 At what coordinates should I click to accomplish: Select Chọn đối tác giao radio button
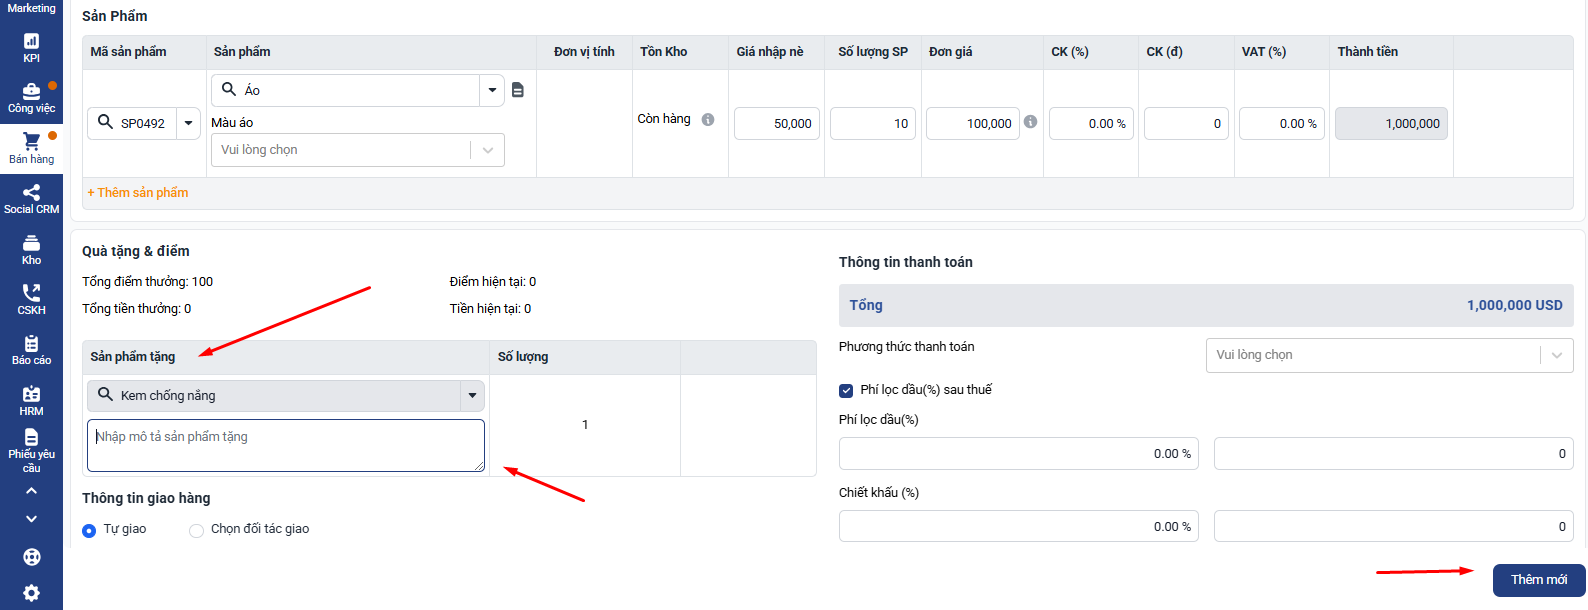[196, 530]
